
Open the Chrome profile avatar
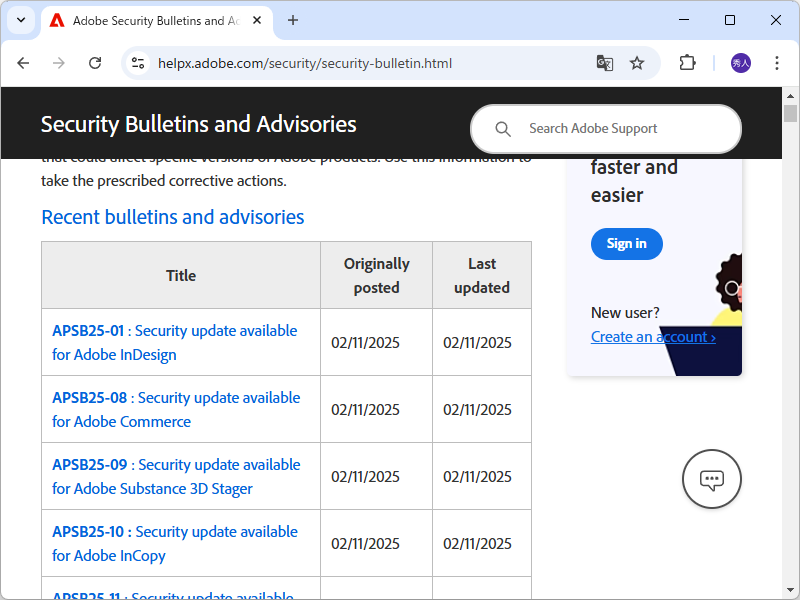(740, 63)
